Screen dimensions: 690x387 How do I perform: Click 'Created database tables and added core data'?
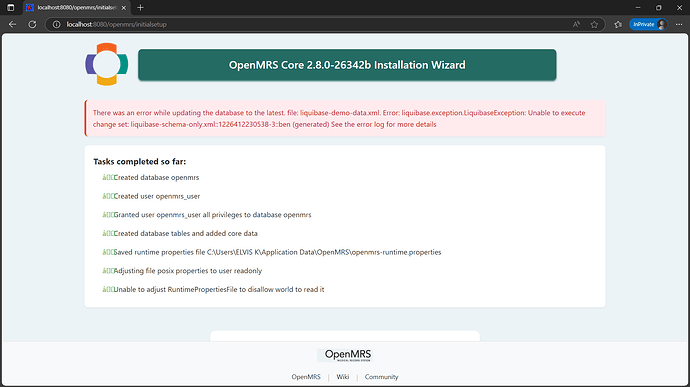[180, 233]
